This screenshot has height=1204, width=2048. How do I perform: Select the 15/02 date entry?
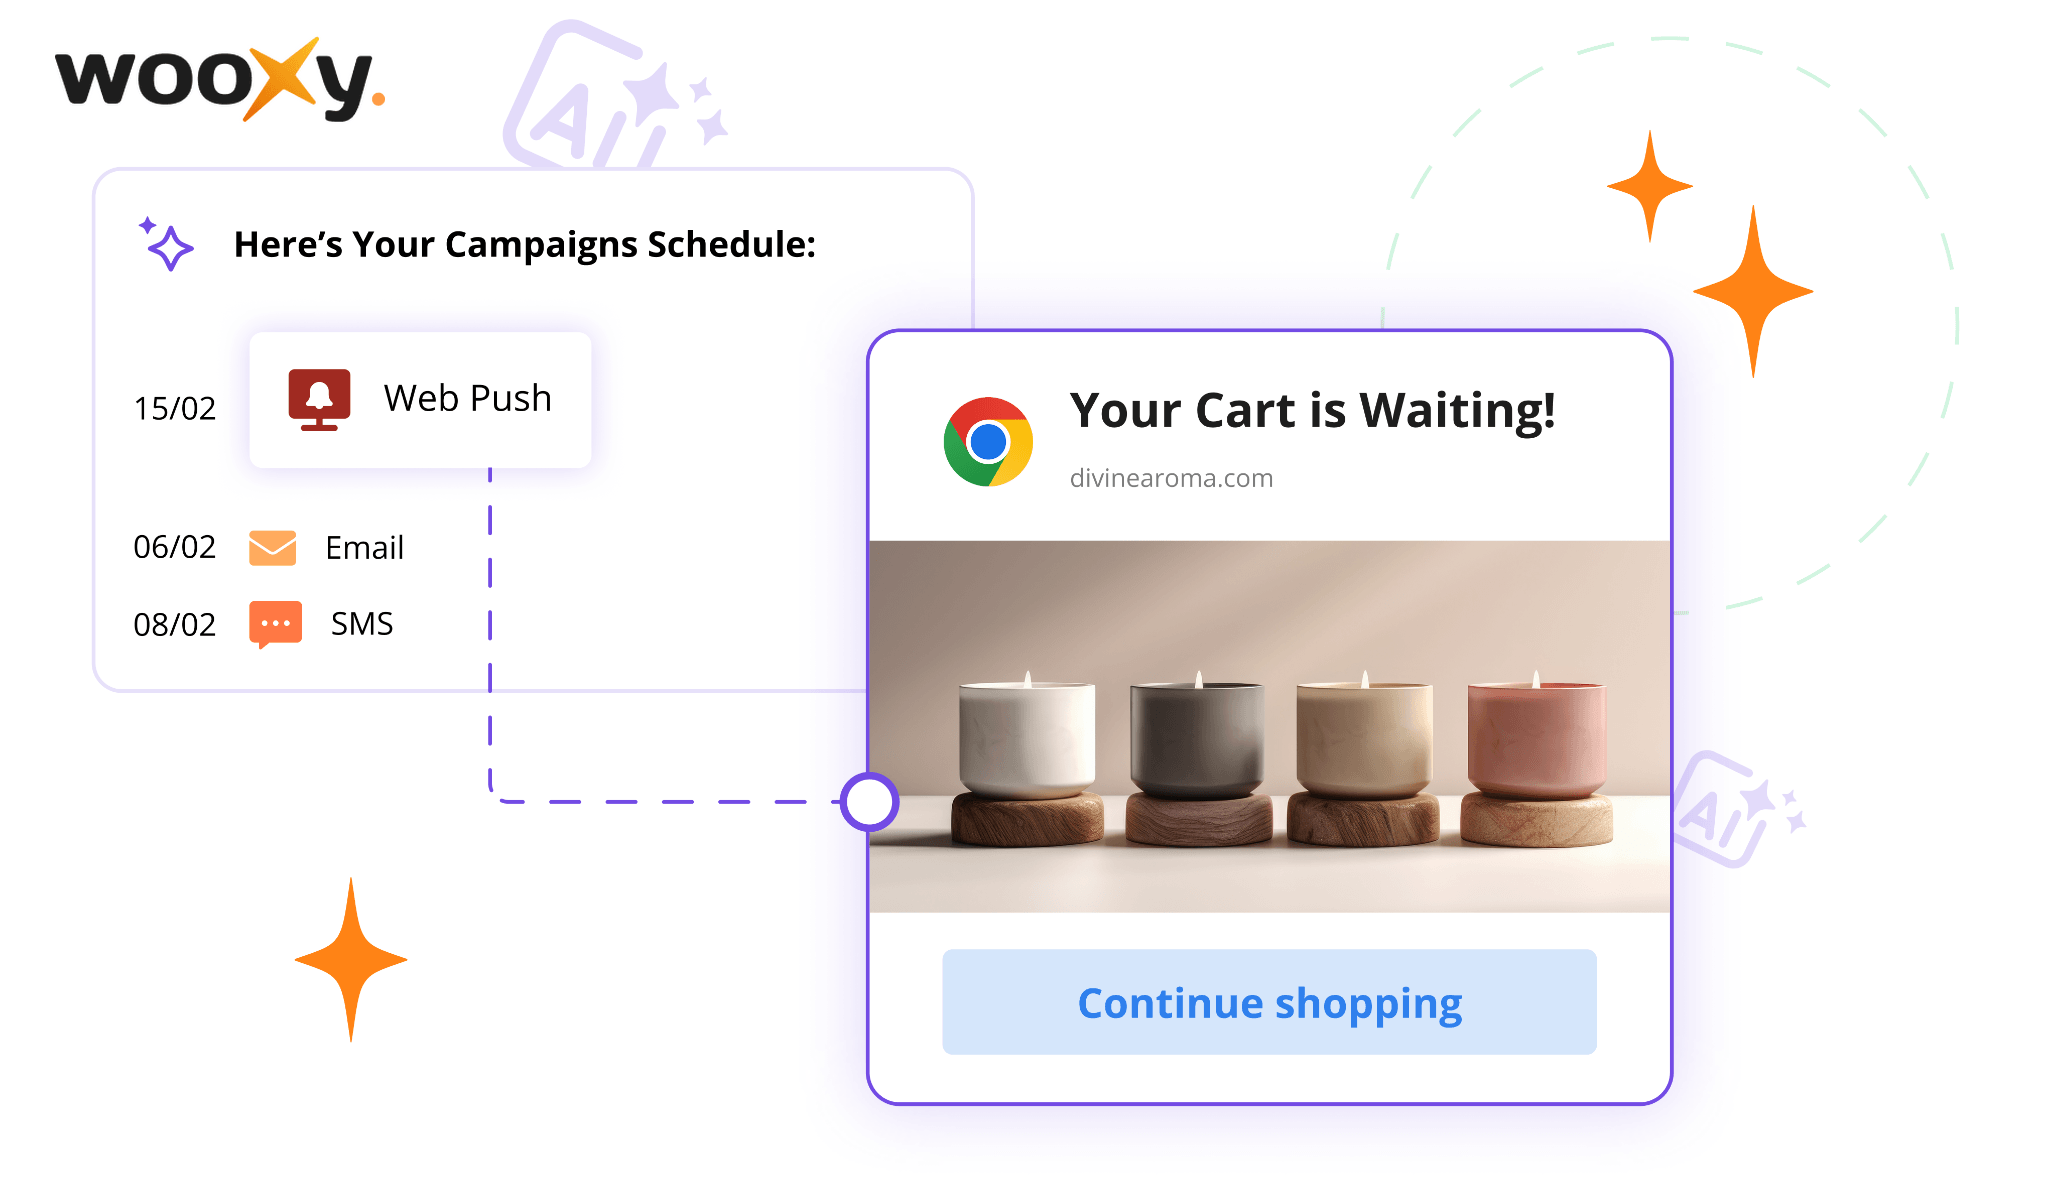point(175,408)
